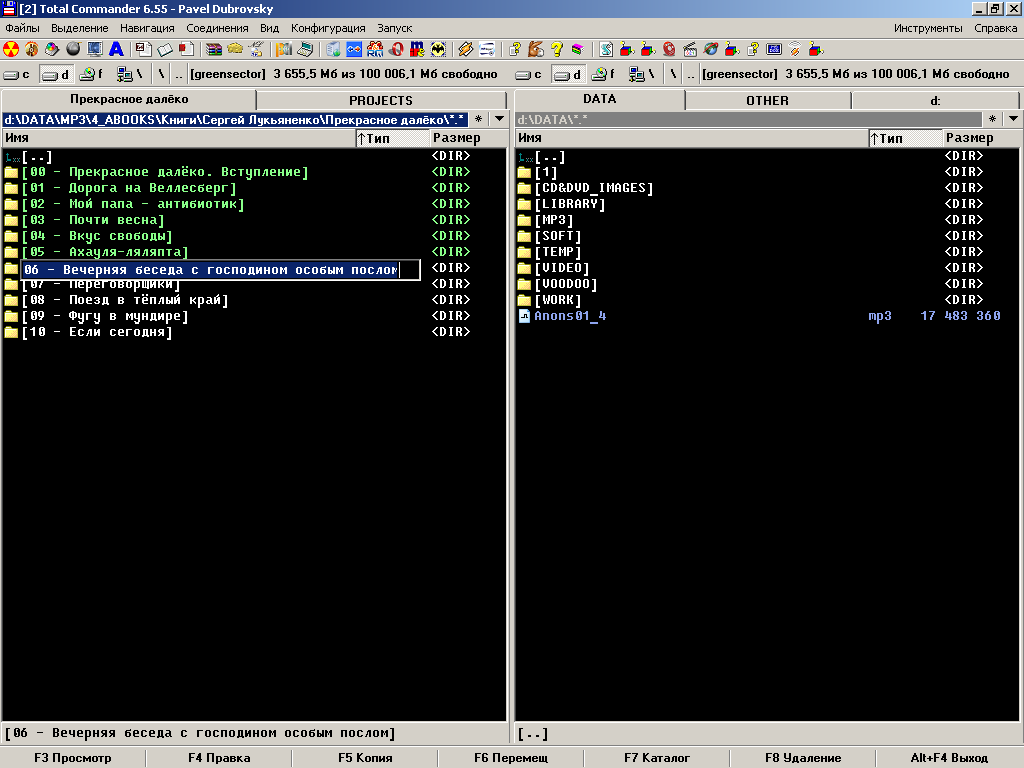The image size is (1024, 768).
Task: Click the yellow-red radiation toolbar icon
Action: point(11,50)
